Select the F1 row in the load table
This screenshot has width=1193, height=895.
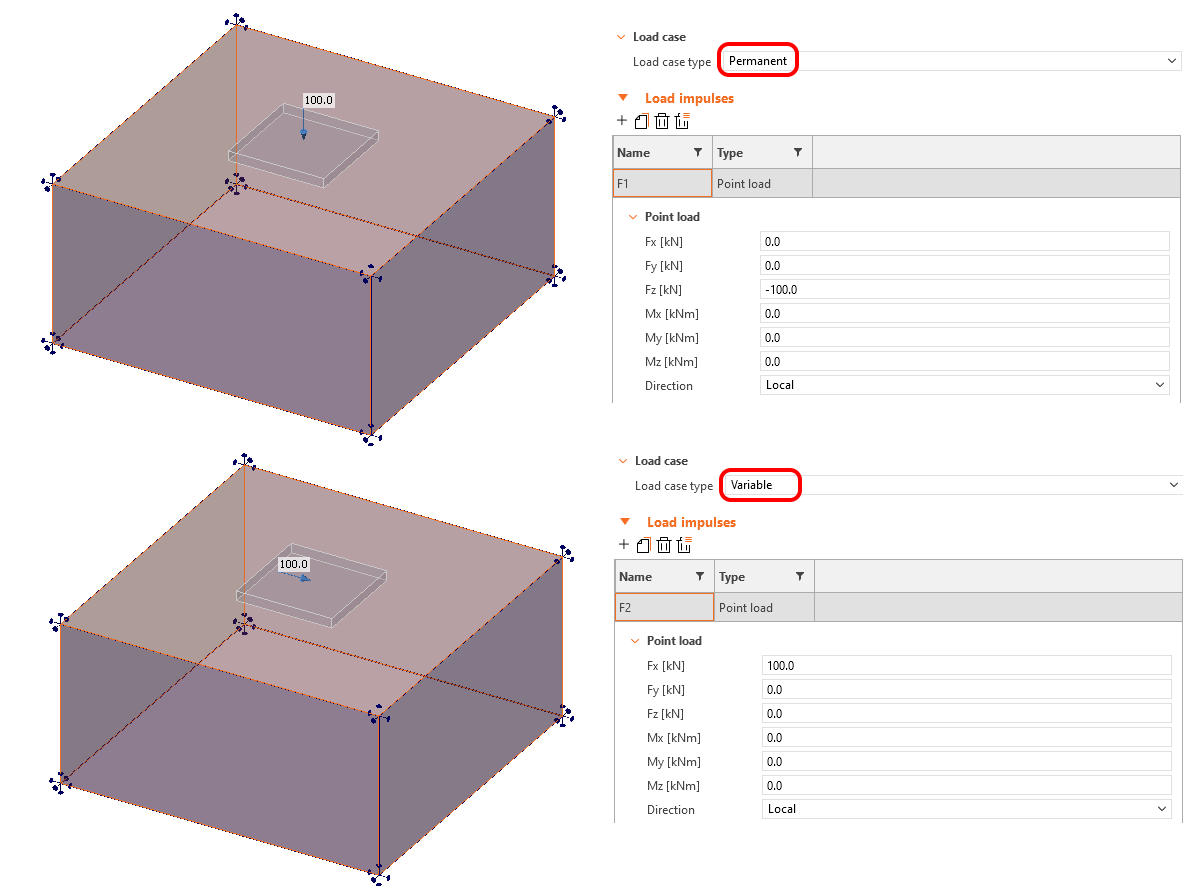(x=662, y=183)
